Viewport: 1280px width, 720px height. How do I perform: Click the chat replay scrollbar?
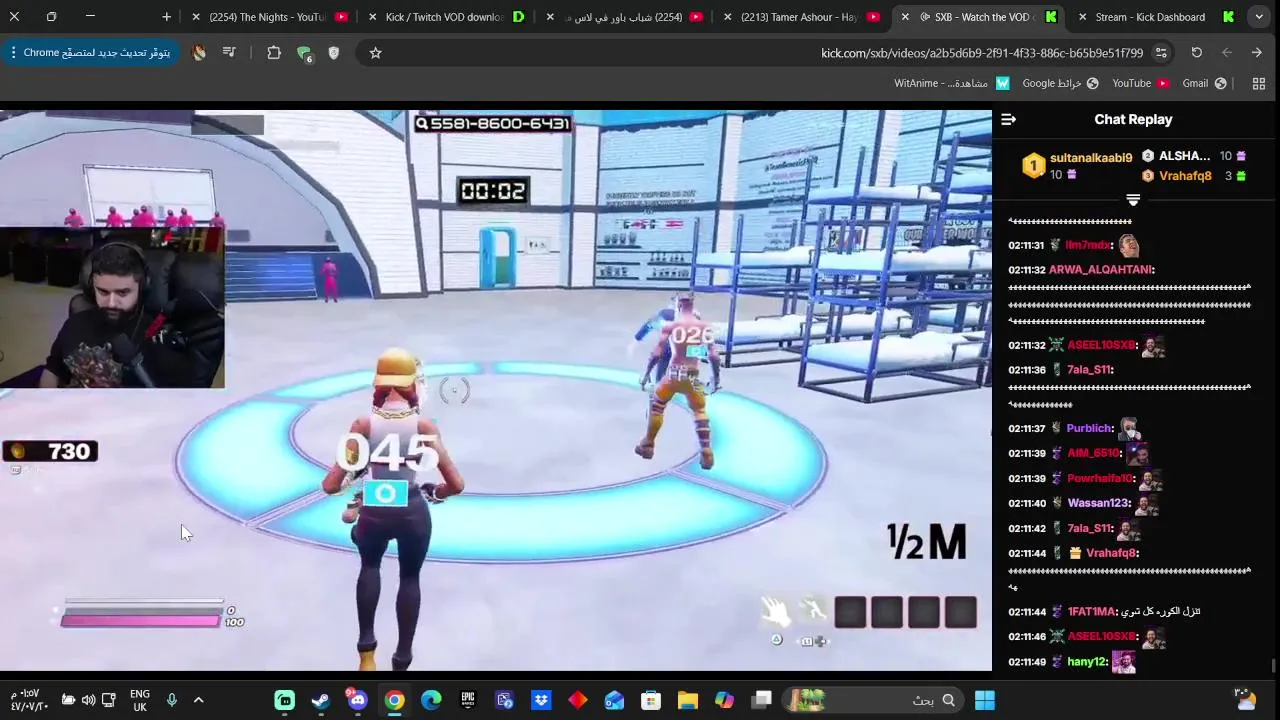pos(1273,665)
